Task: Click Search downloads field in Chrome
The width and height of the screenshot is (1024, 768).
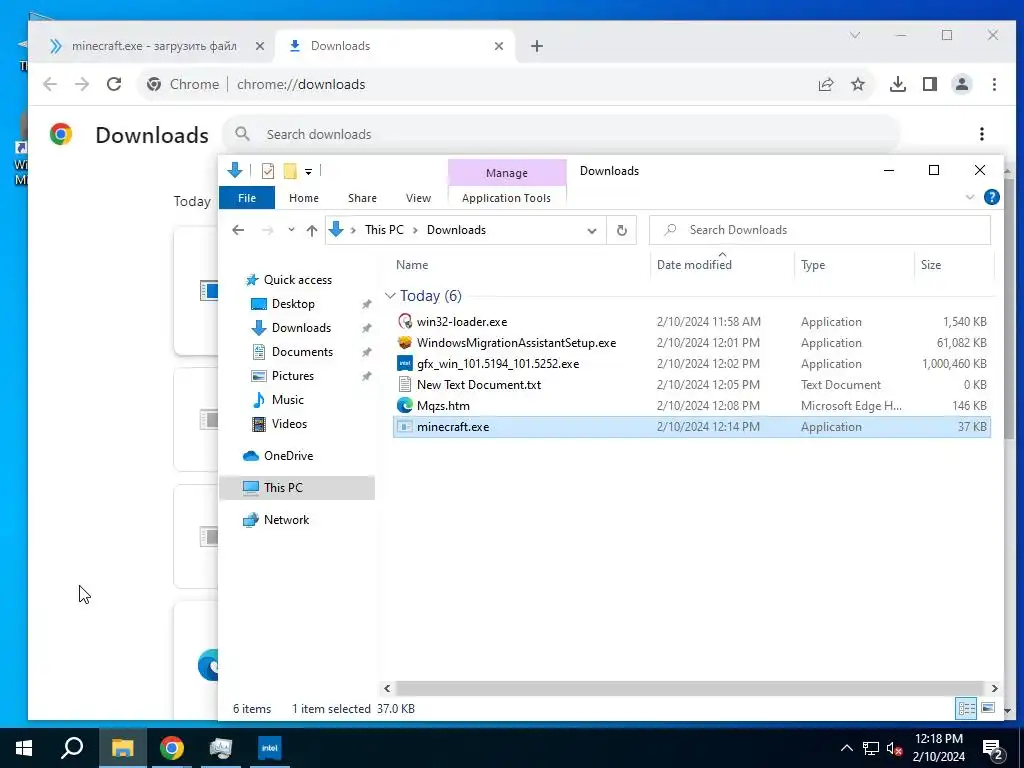Action: 562,135
